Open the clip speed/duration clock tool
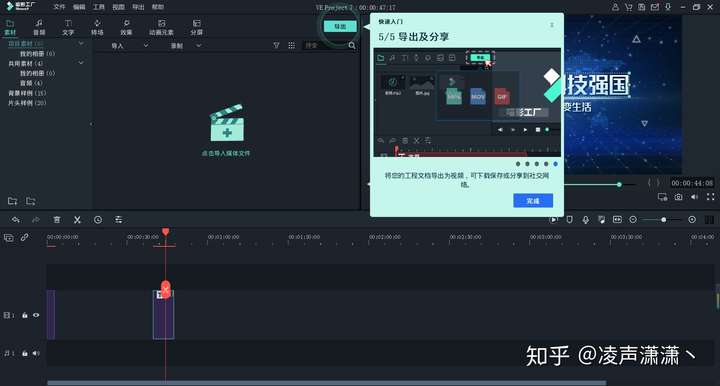 coord(98,220)
